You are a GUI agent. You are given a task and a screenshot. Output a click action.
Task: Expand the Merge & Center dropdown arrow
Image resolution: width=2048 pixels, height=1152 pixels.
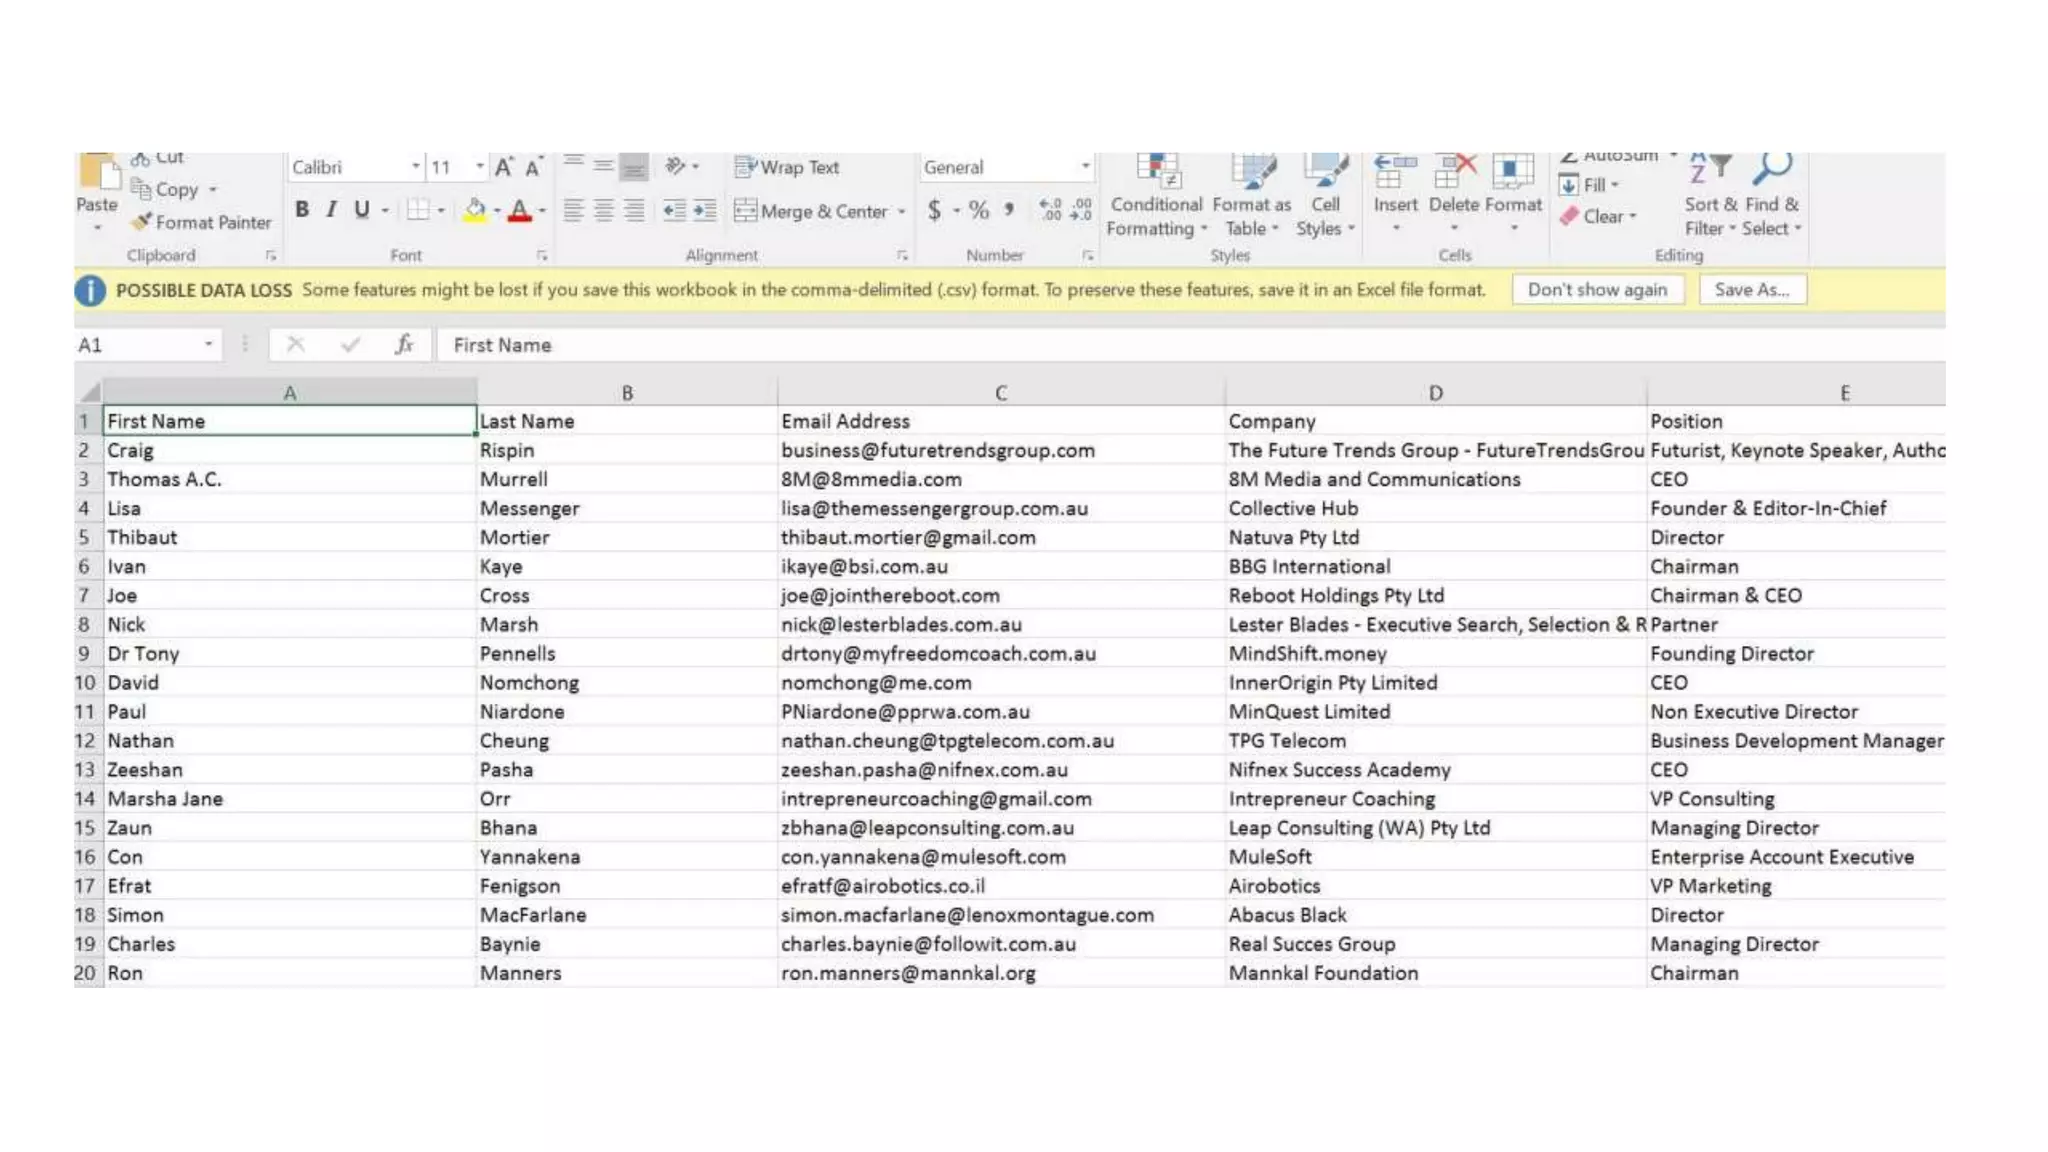(x=902, y=212)
